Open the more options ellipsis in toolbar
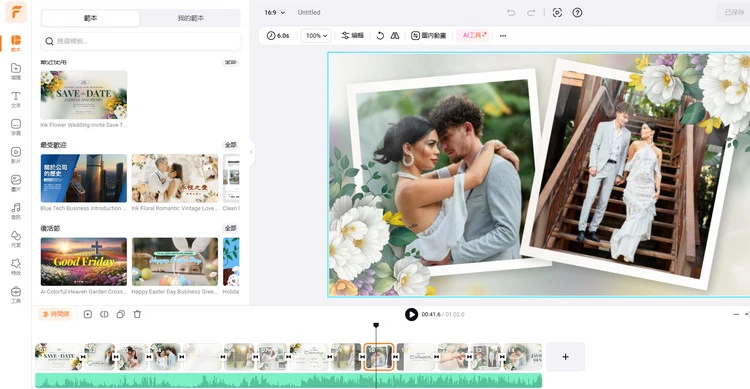 [x=503, y=35]
